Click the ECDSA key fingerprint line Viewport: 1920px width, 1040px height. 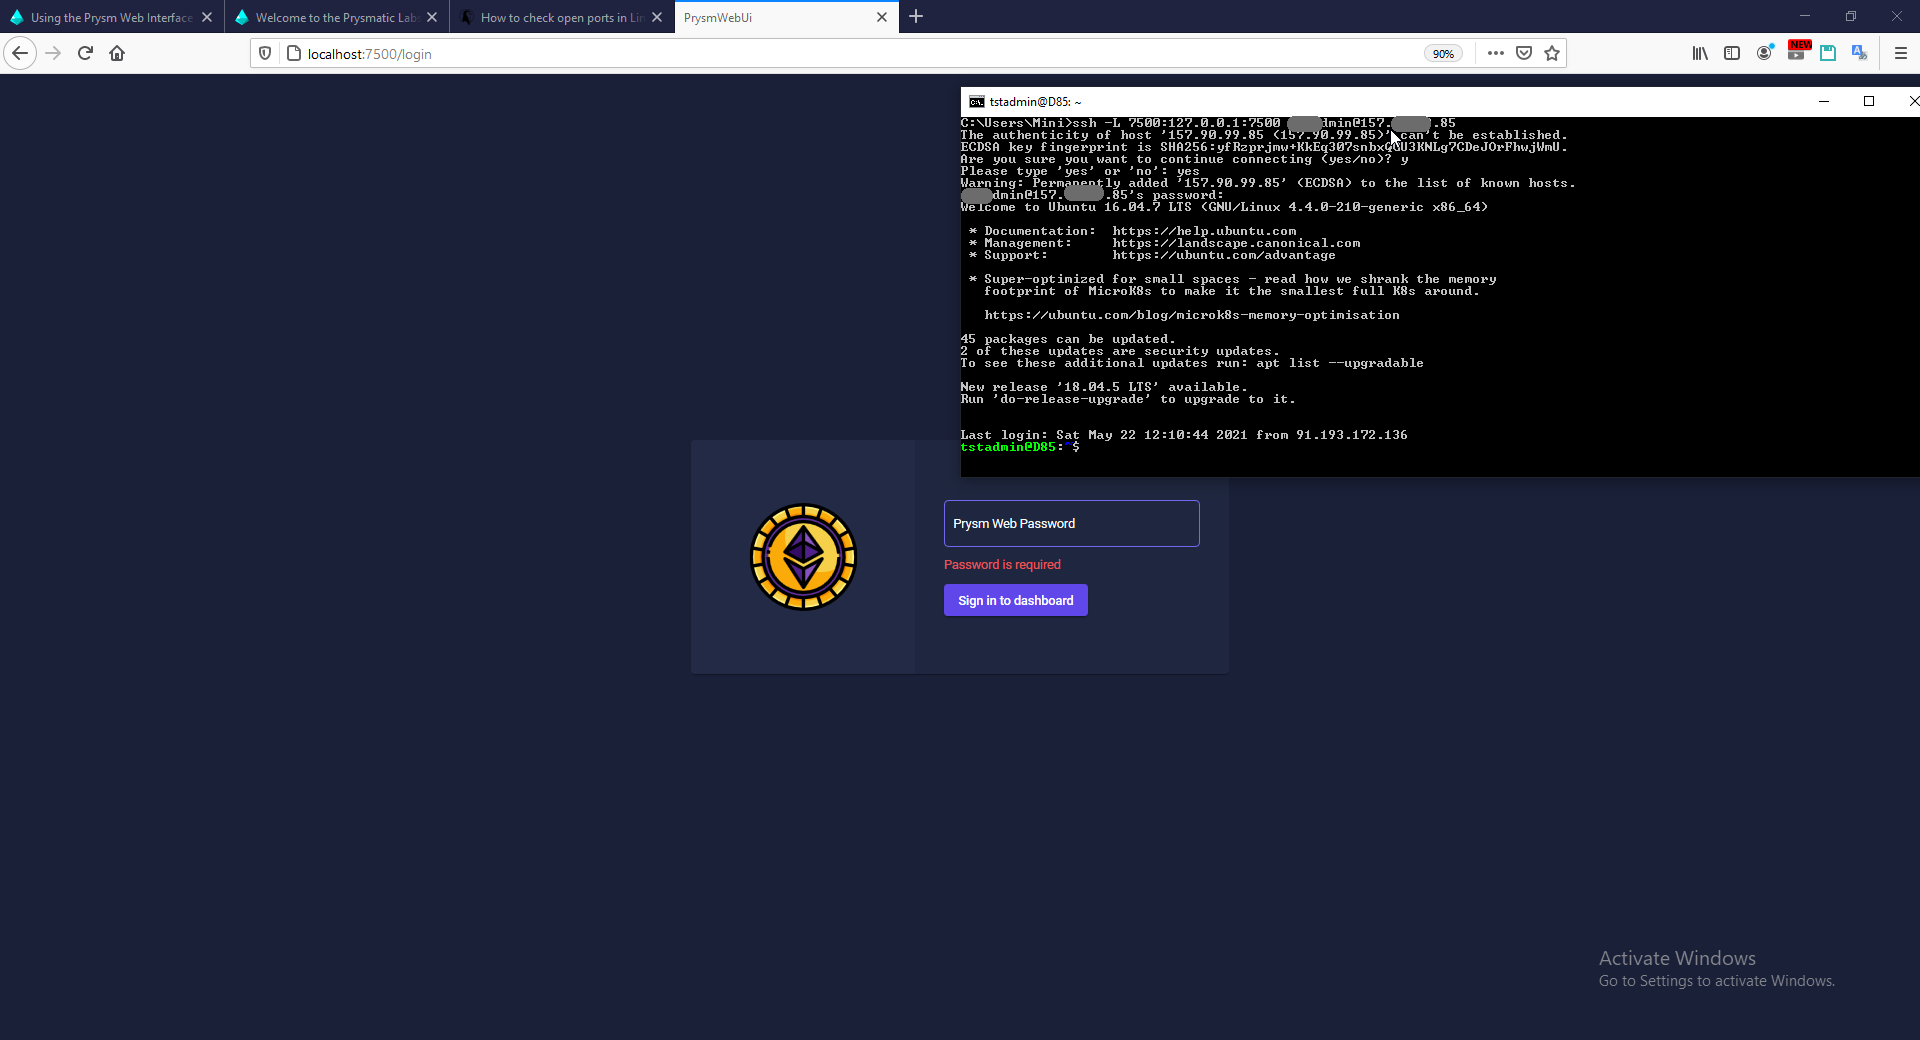[1264, 147]
